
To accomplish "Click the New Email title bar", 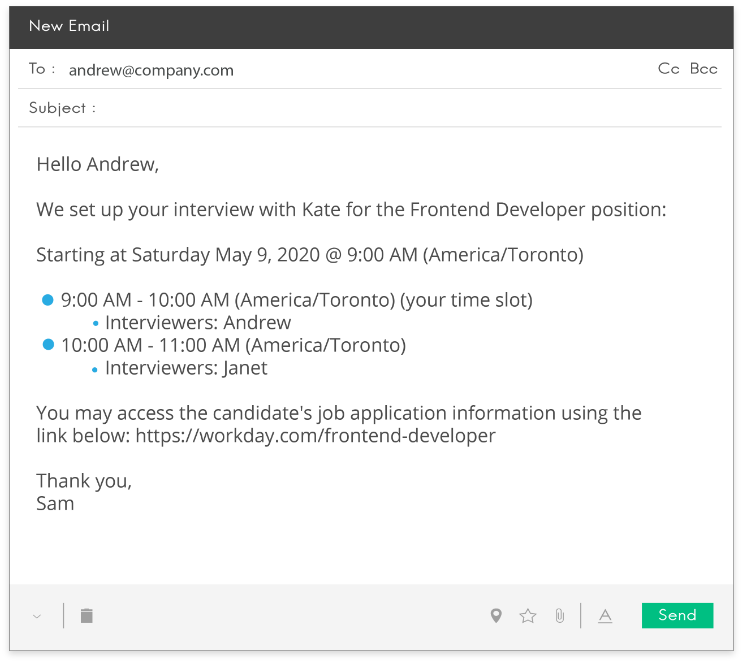I will pos(370,26).
